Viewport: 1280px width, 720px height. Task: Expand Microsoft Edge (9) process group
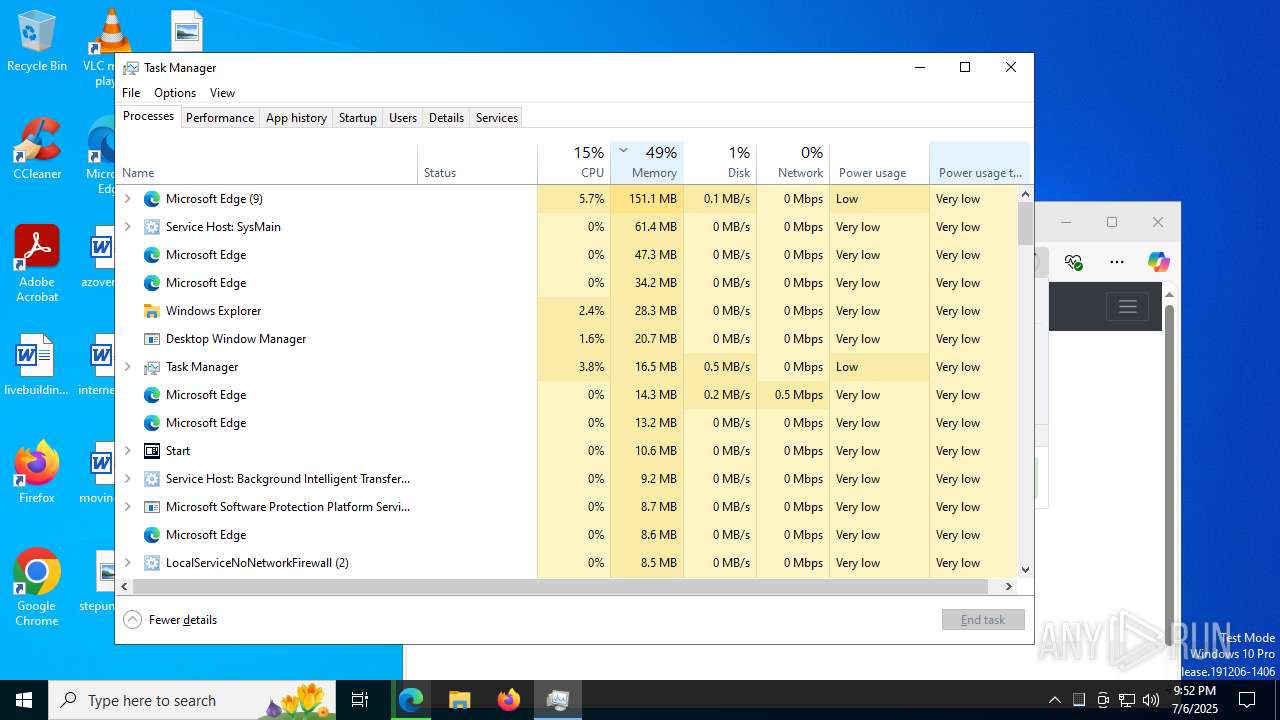(128, 199)
